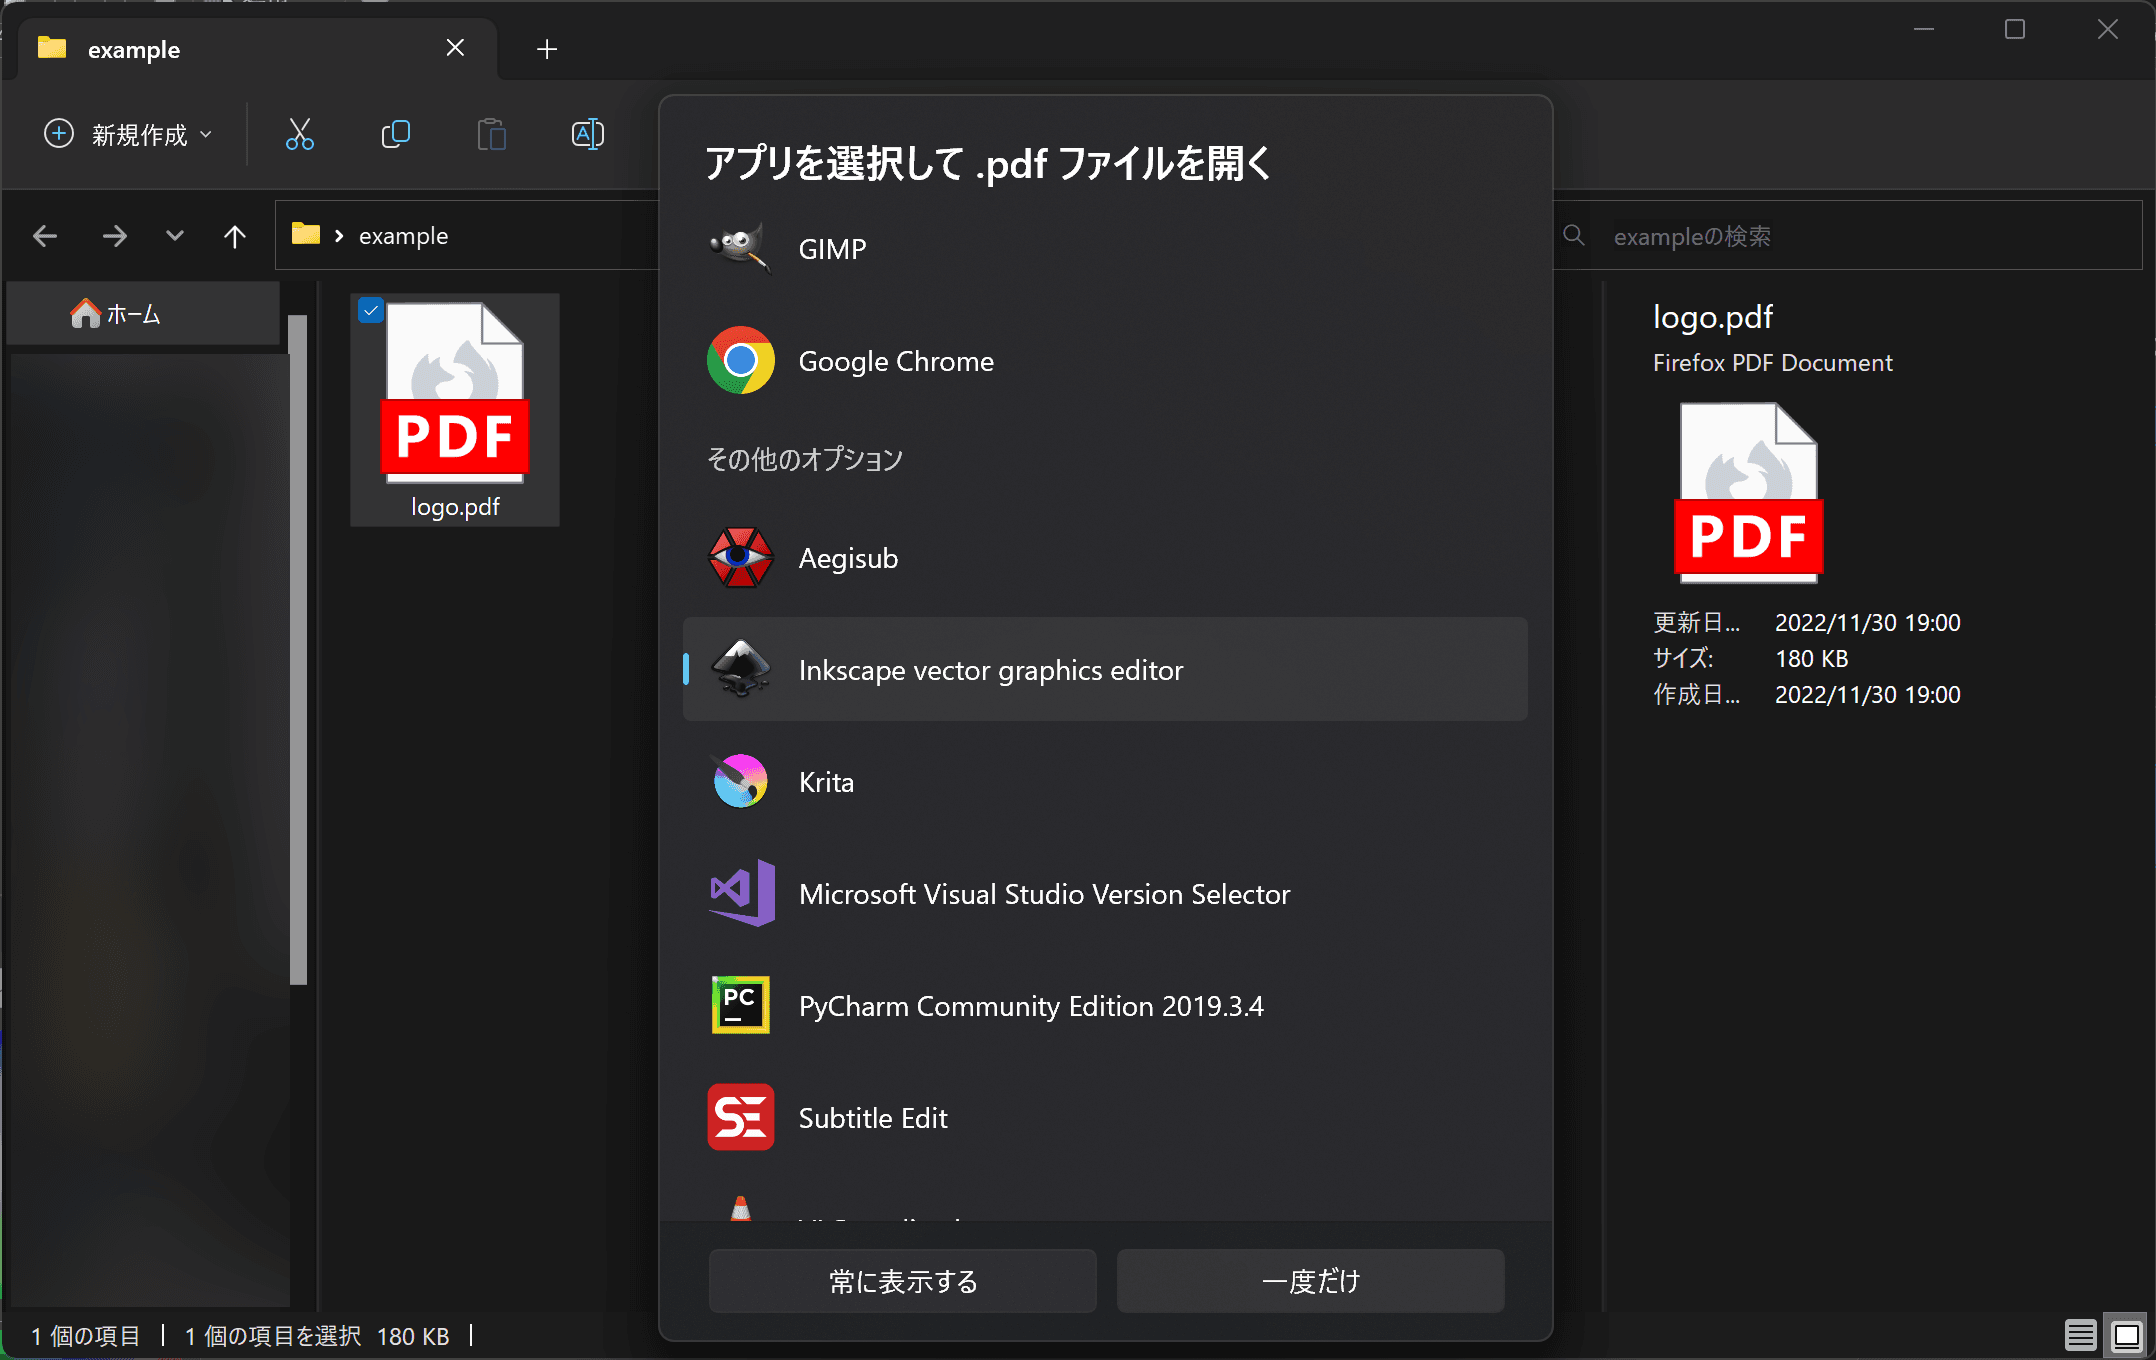Go back with the left arrow
The width and height of the screenshot is (2156, 1360).
45,236
